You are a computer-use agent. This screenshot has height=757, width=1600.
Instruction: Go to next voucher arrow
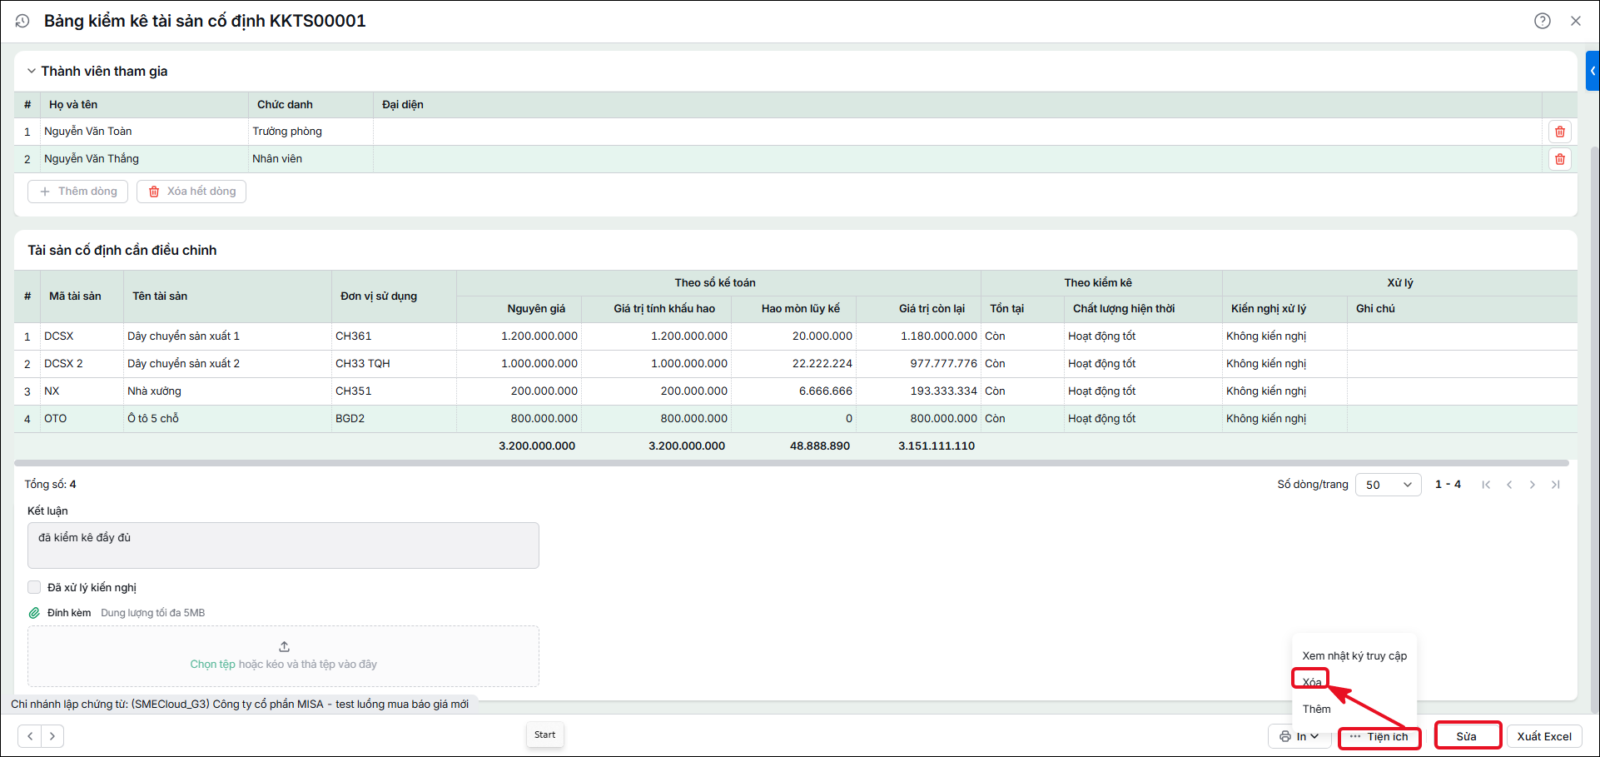52,736
